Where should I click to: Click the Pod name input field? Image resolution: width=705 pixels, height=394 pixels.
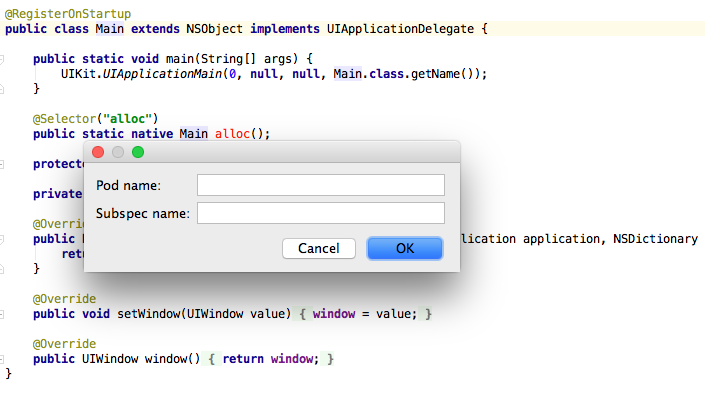(321, 185)
